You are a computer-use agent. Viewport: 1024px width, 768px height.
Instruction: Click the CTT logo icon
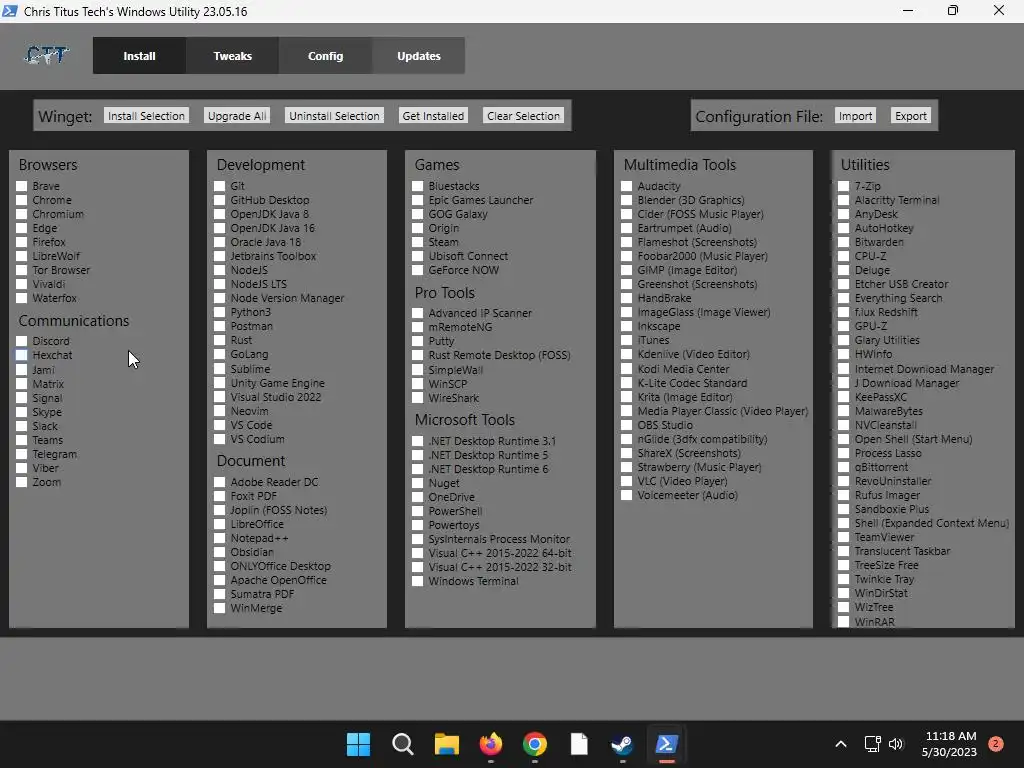point(46,56)
